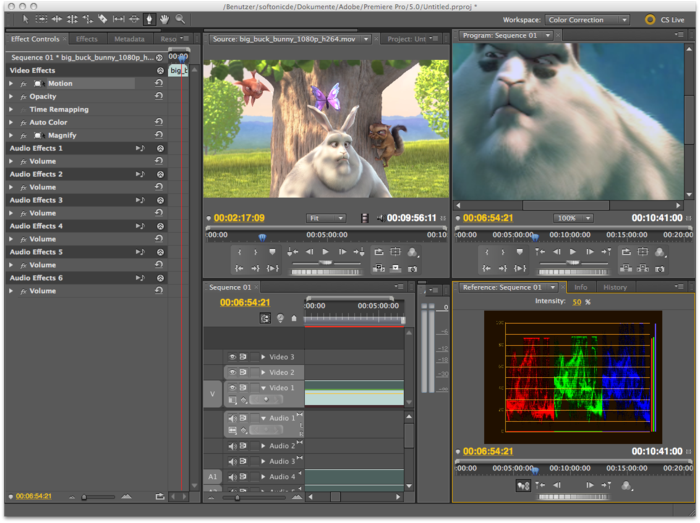Select the Zoom magnifier tool
The image size is (700, 523).
pyautogui.click(x=180, y=19)
